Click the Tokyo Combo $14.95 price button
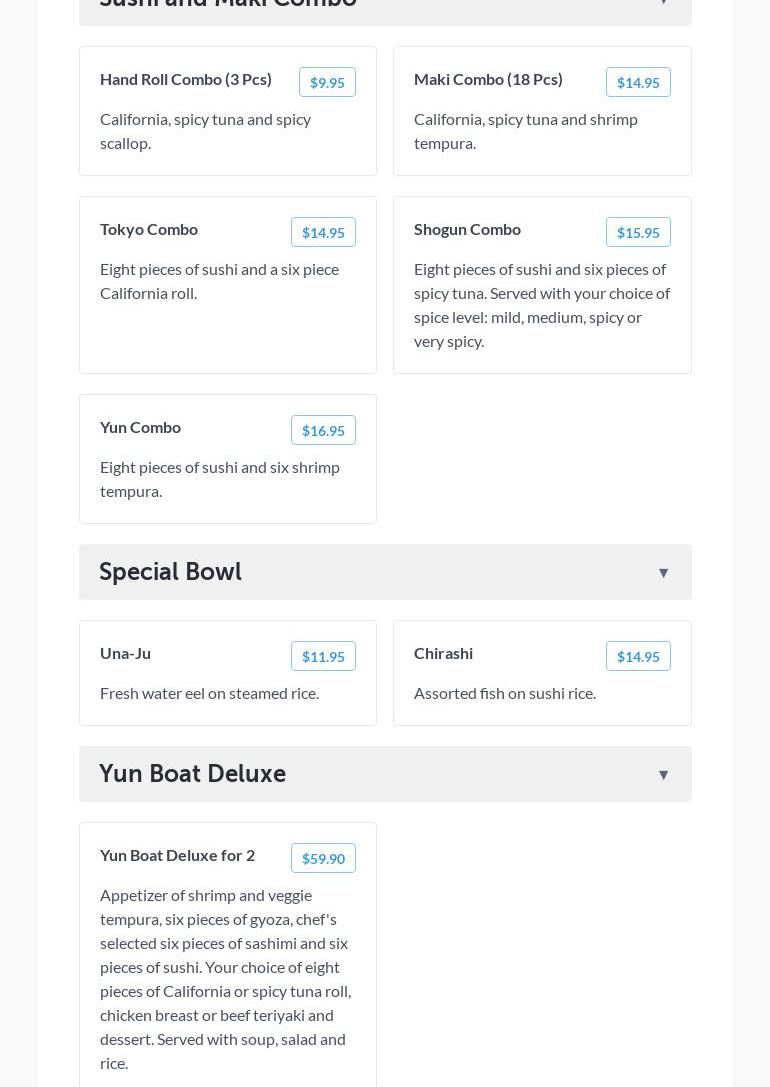The image size is (770, 1087). tap(323, 232)
